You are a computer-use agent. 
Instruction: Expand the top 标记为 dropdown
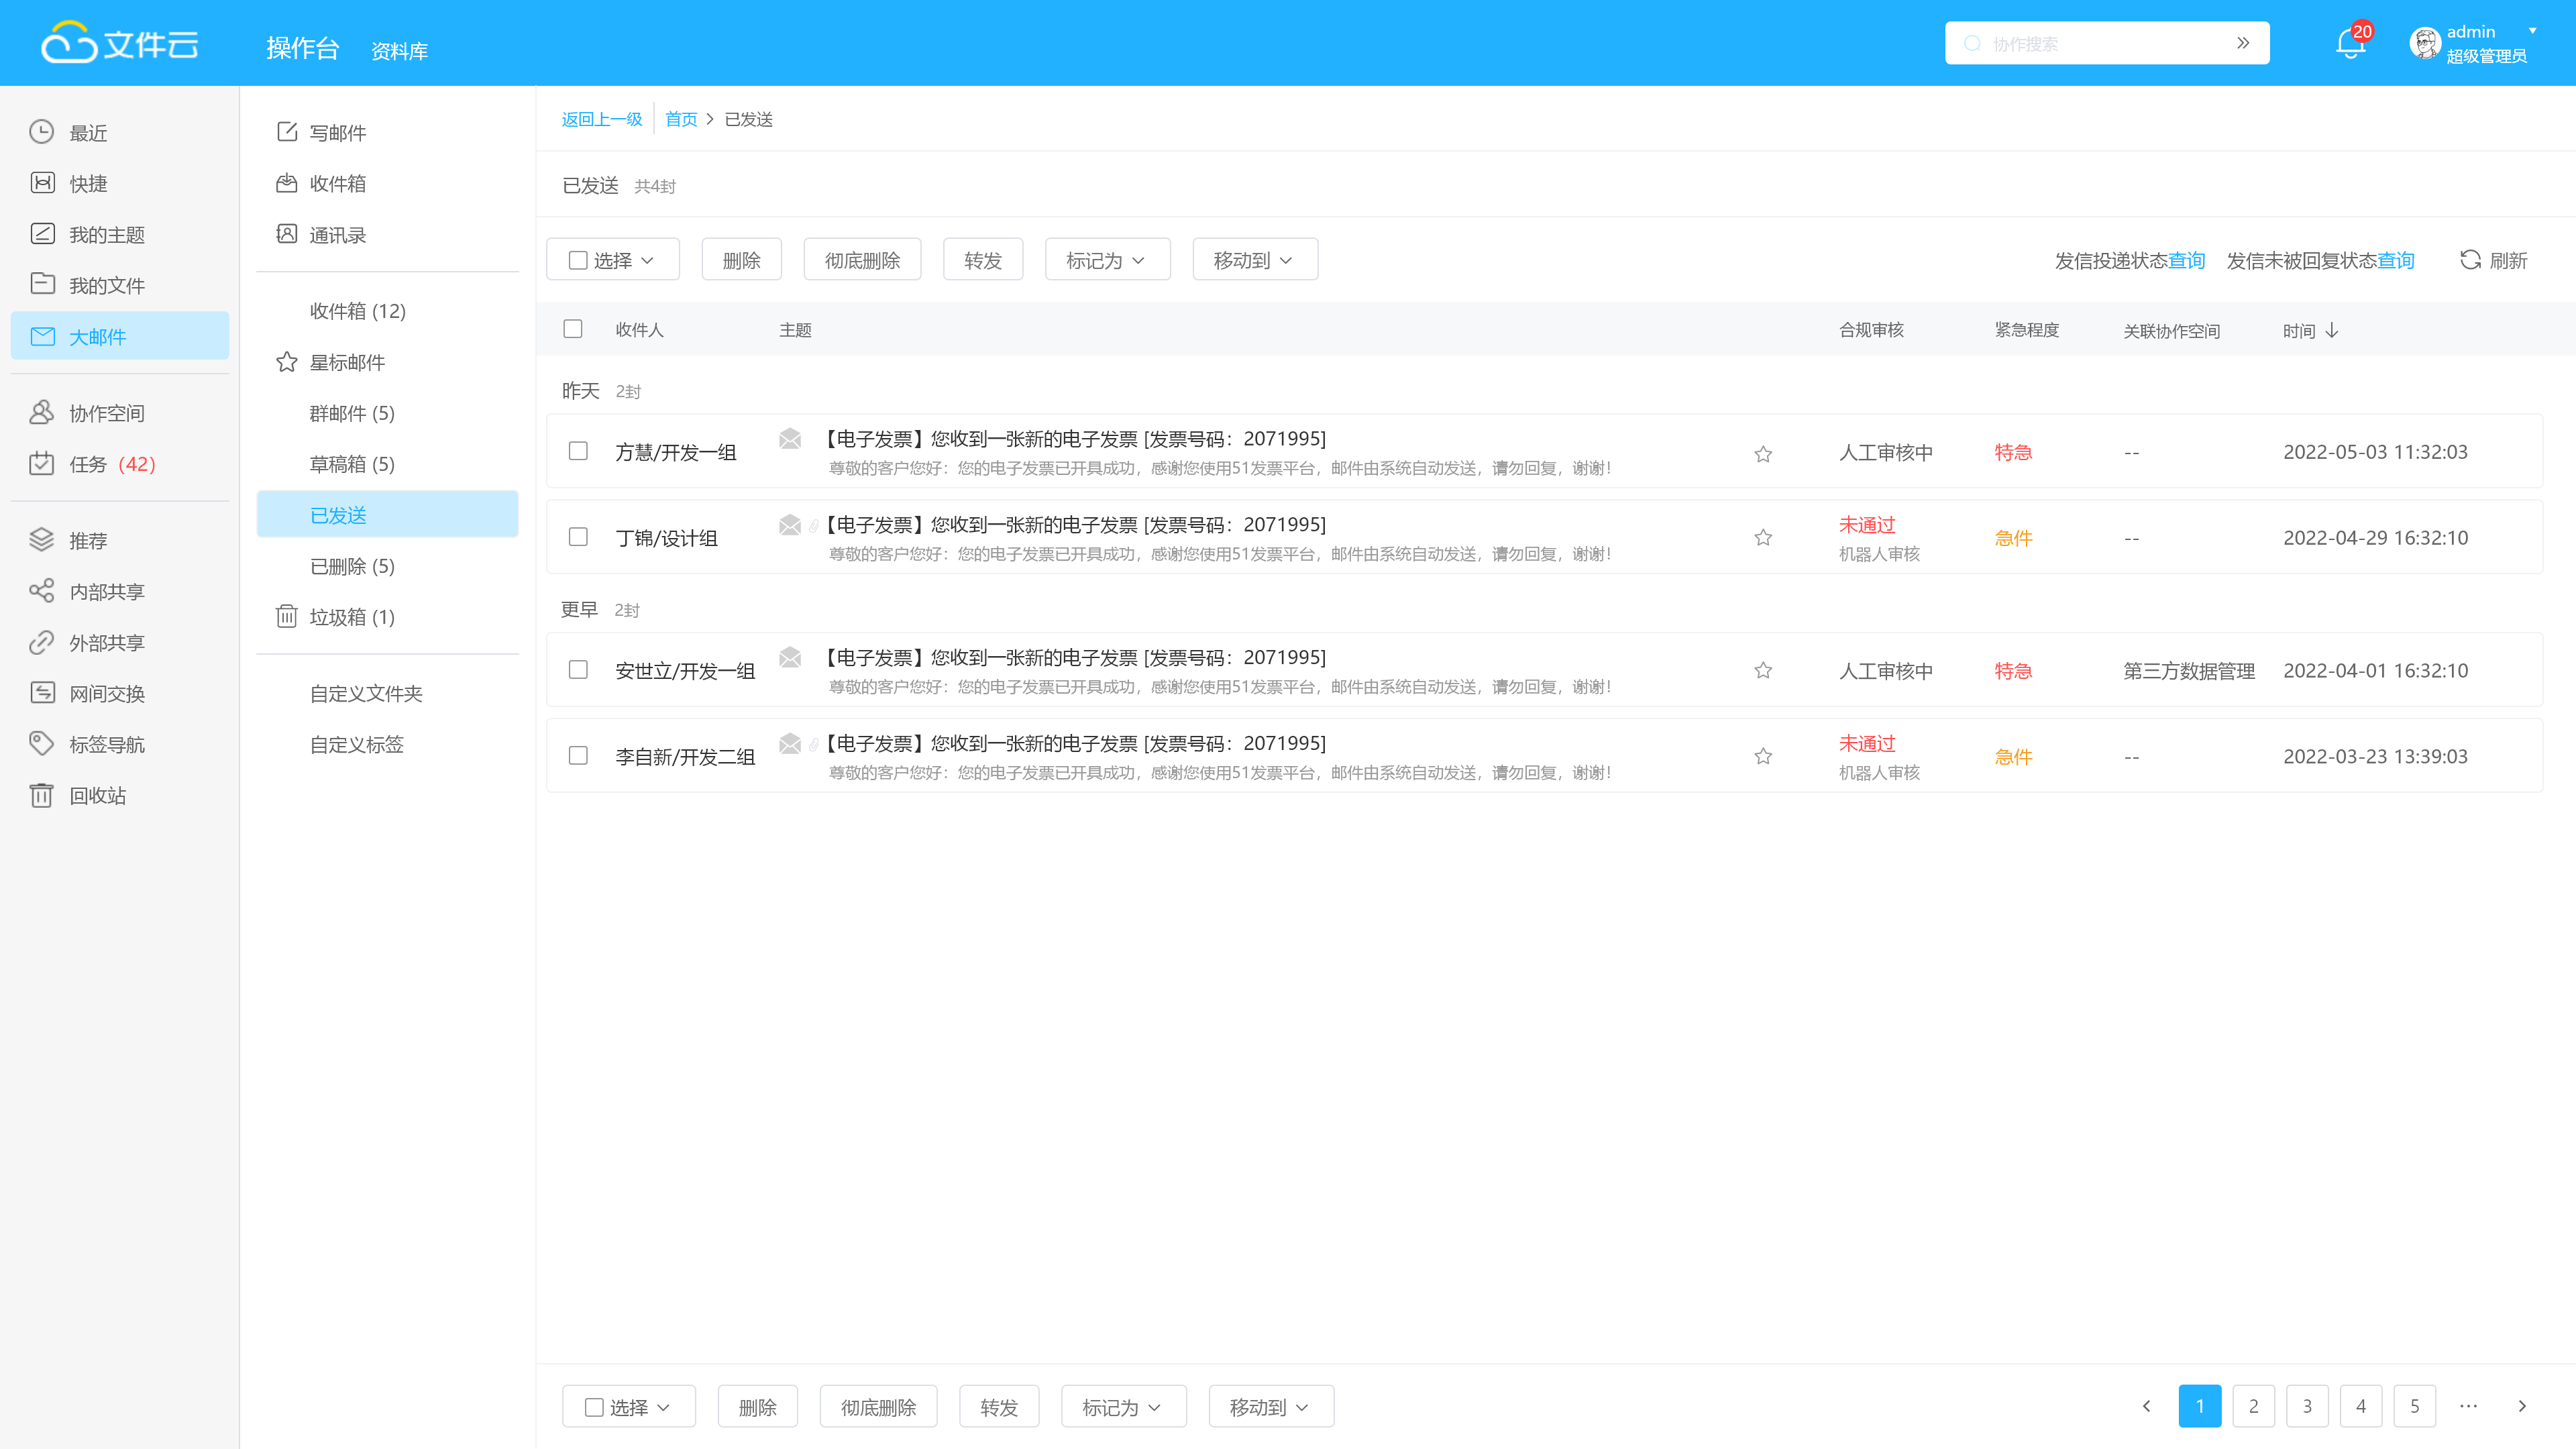[1107, 260]
